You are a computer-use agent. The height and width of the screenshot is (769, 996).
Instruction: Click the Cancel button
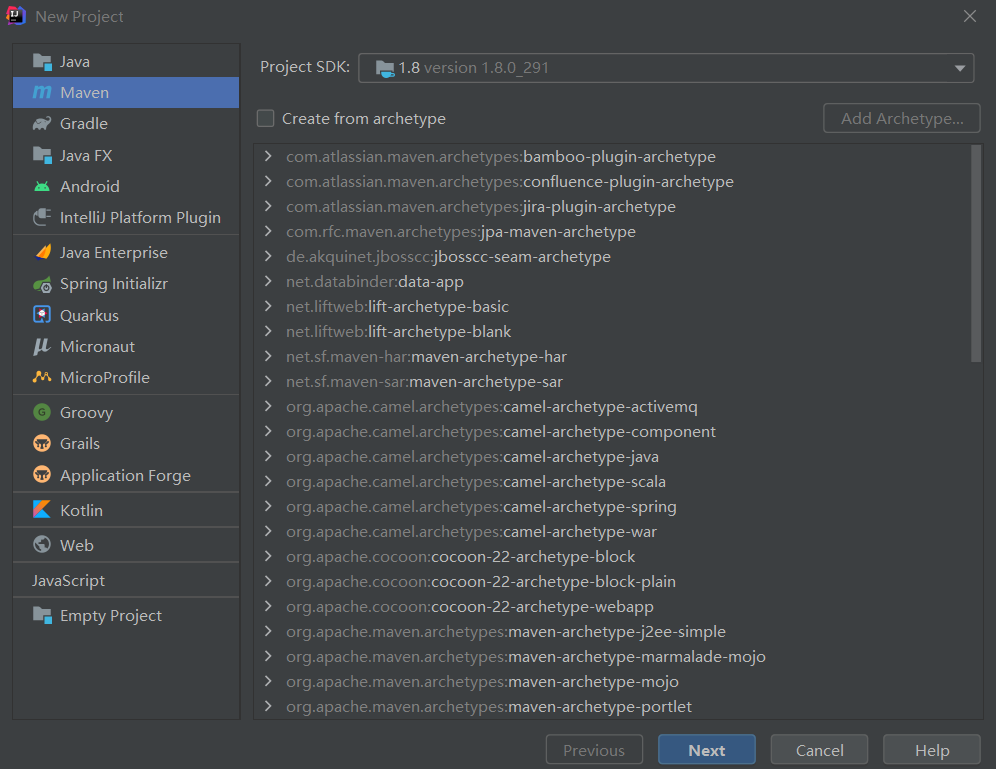pyautogui.click(x=819, y=750)
